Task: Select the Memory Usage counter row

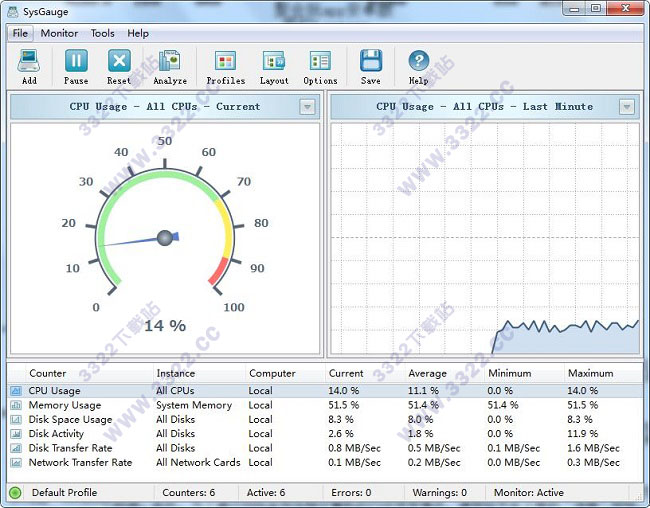Action: [x=325, y=405]
